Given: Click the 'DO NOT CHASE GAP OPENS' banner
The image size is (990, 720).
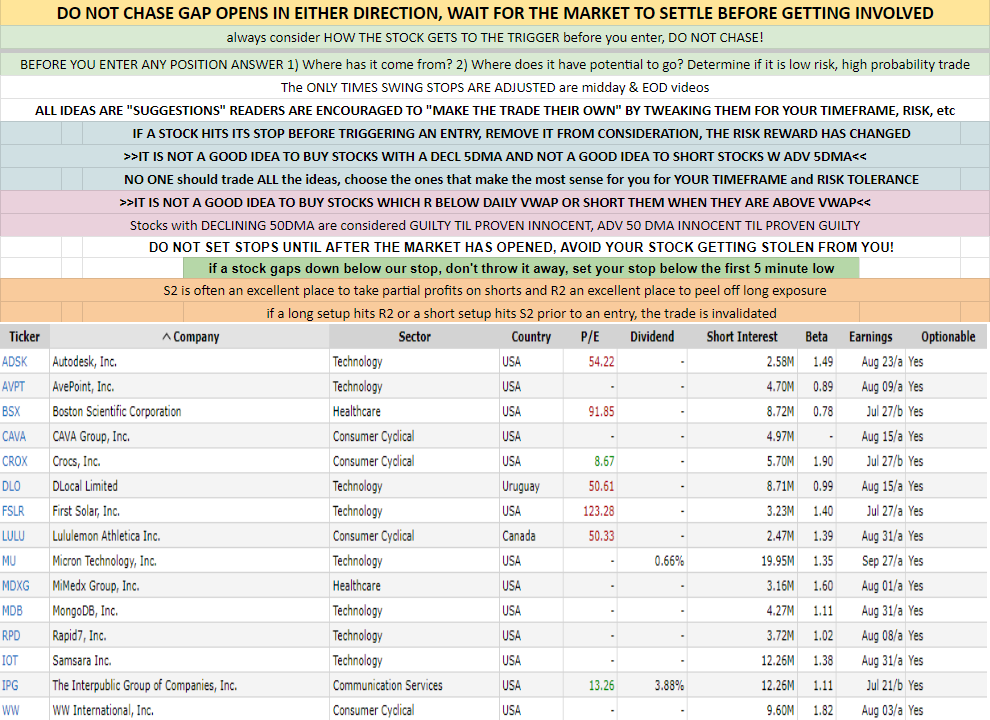Looking at the screenshot, I should click(495, 13).
